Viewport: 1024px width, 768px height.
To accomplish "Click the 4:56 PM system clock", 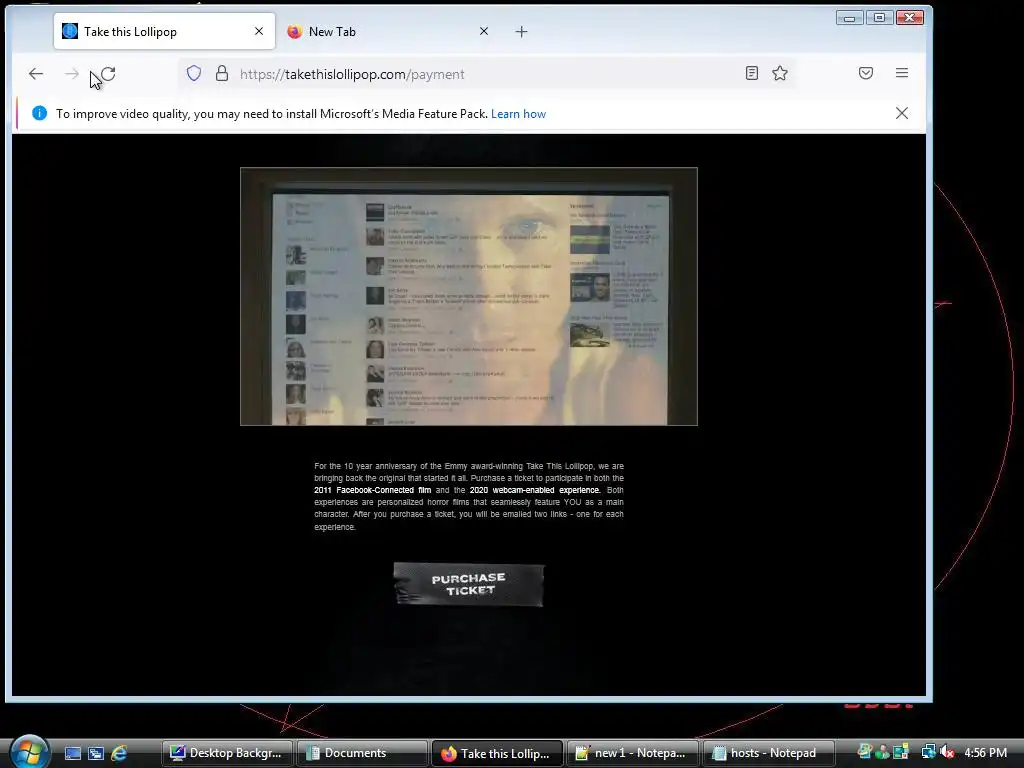I will (985, 753).
